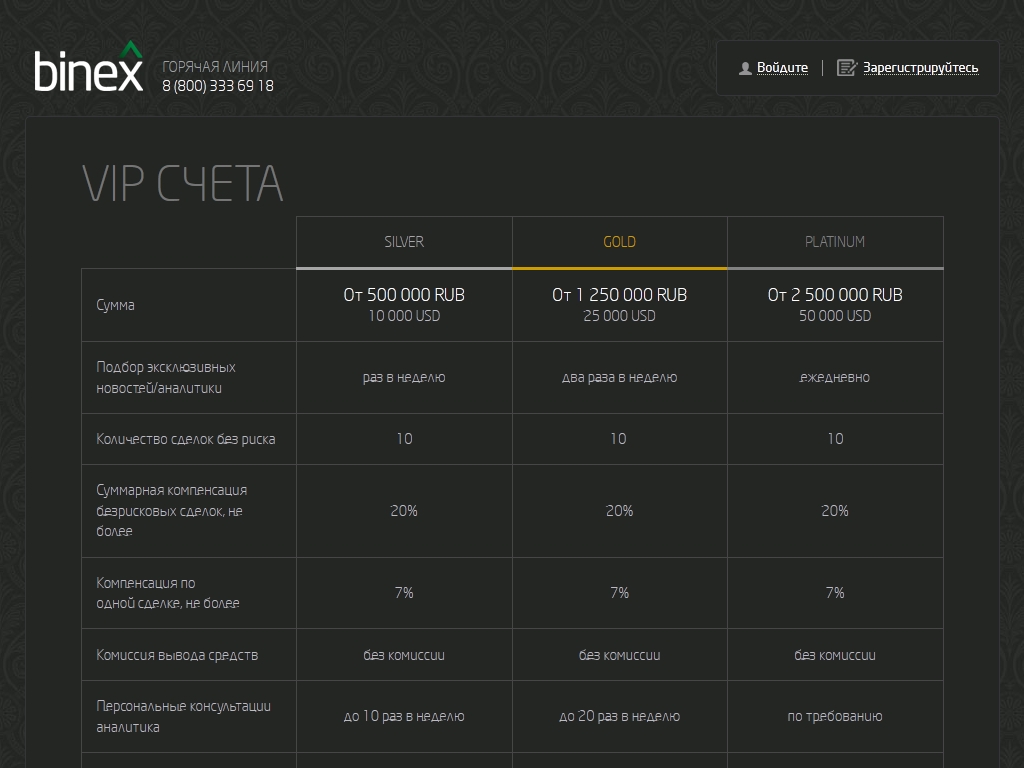Viewport: 1024px width, 768px height.
Task: Click Platinum's по требованию consultation cell
Action: click(835, 717)
